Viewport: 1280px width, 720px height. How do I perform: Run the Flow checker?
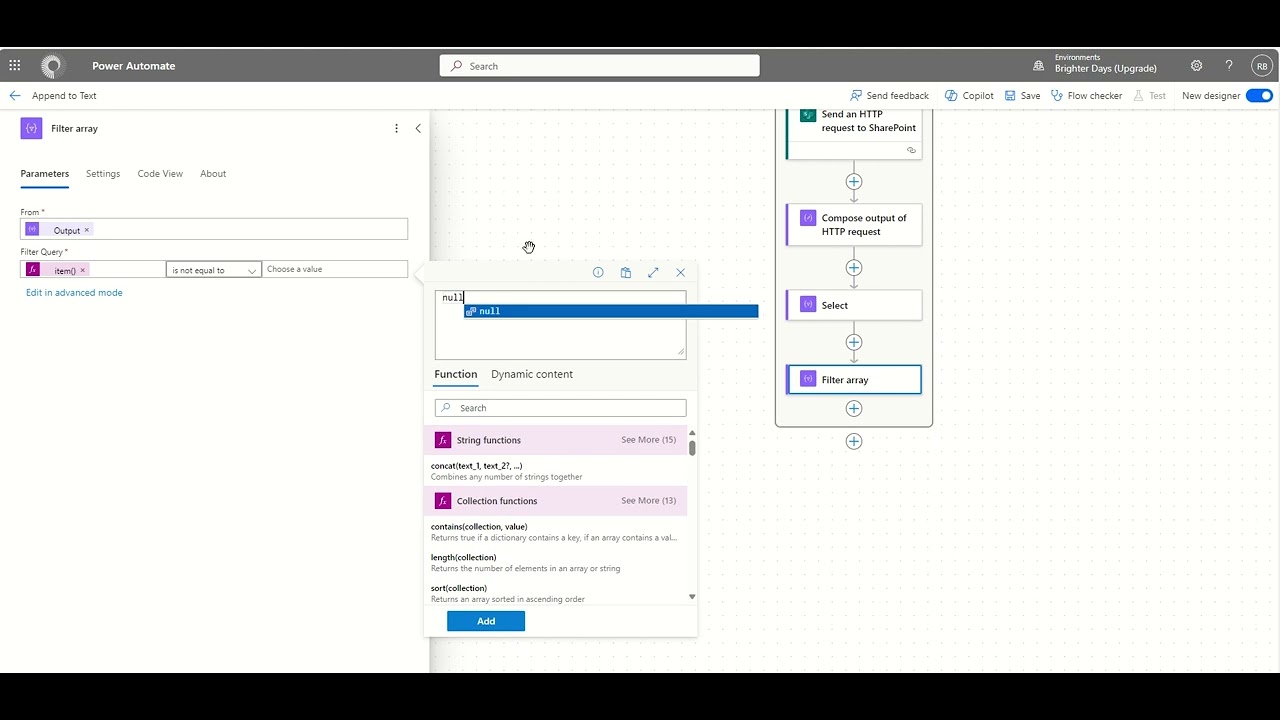point(1086,96)
